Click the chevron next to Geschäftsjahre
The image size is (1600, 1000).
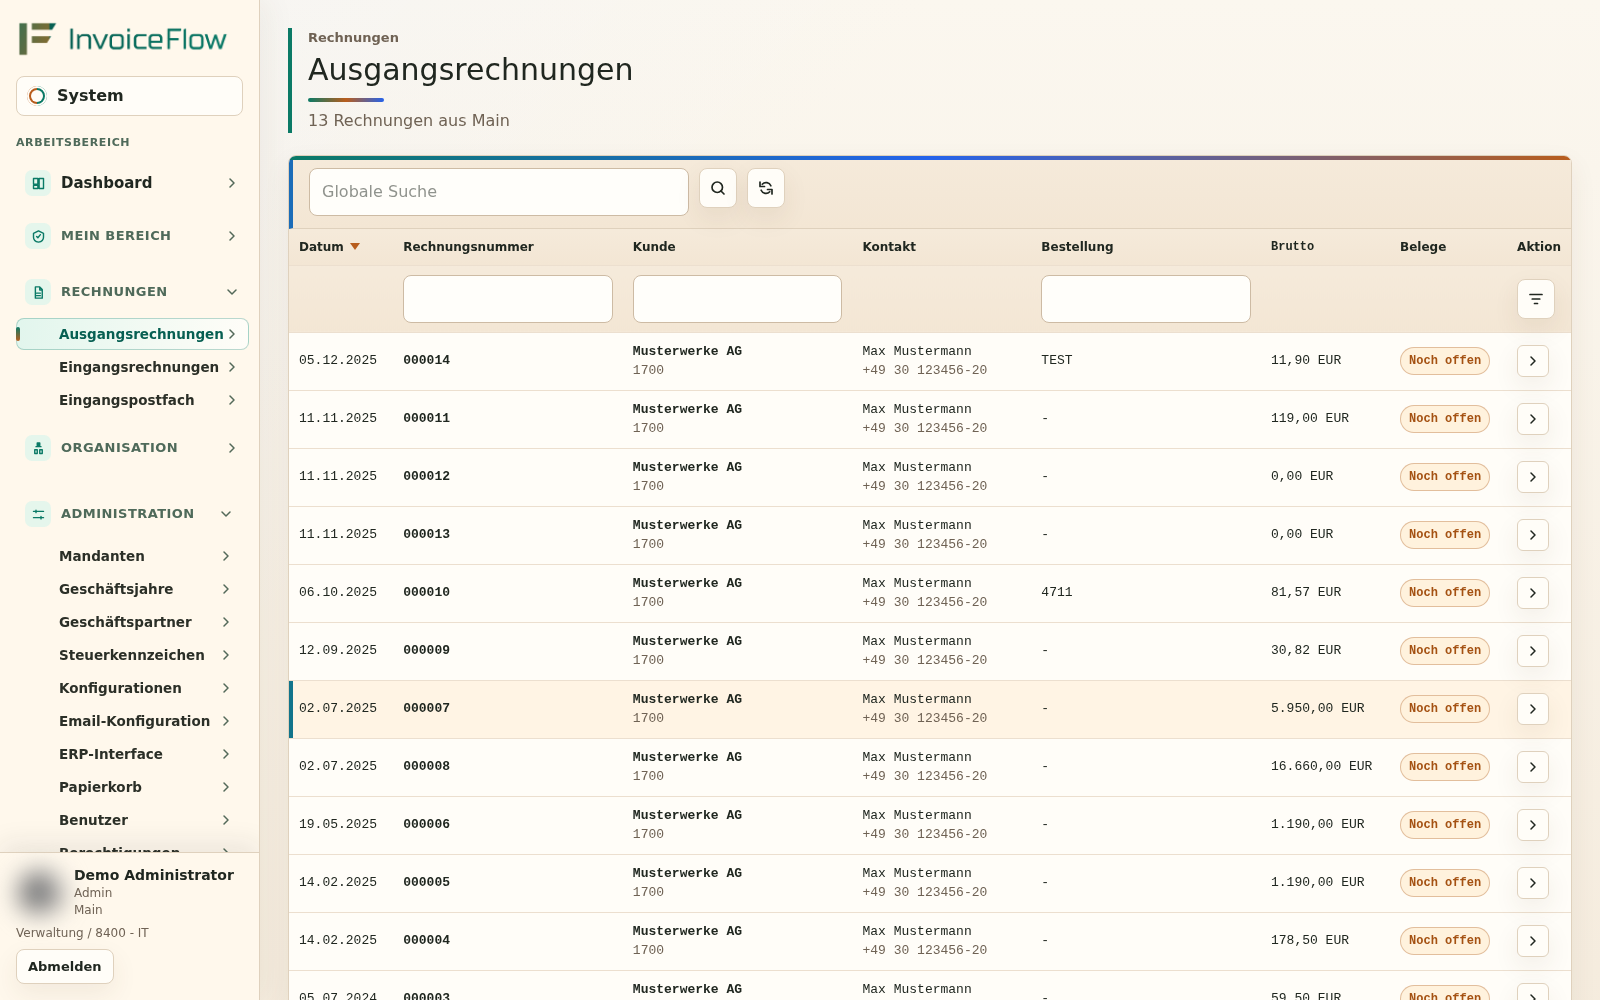(x=226, y=589)
